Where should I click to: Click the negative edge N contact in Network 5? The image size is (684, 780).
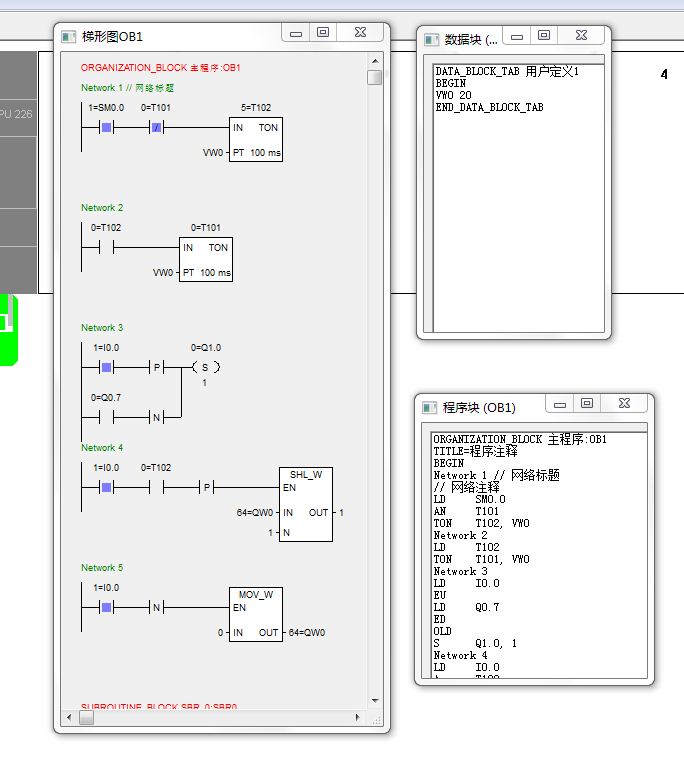pyautogui.click(x=156, y=607)
